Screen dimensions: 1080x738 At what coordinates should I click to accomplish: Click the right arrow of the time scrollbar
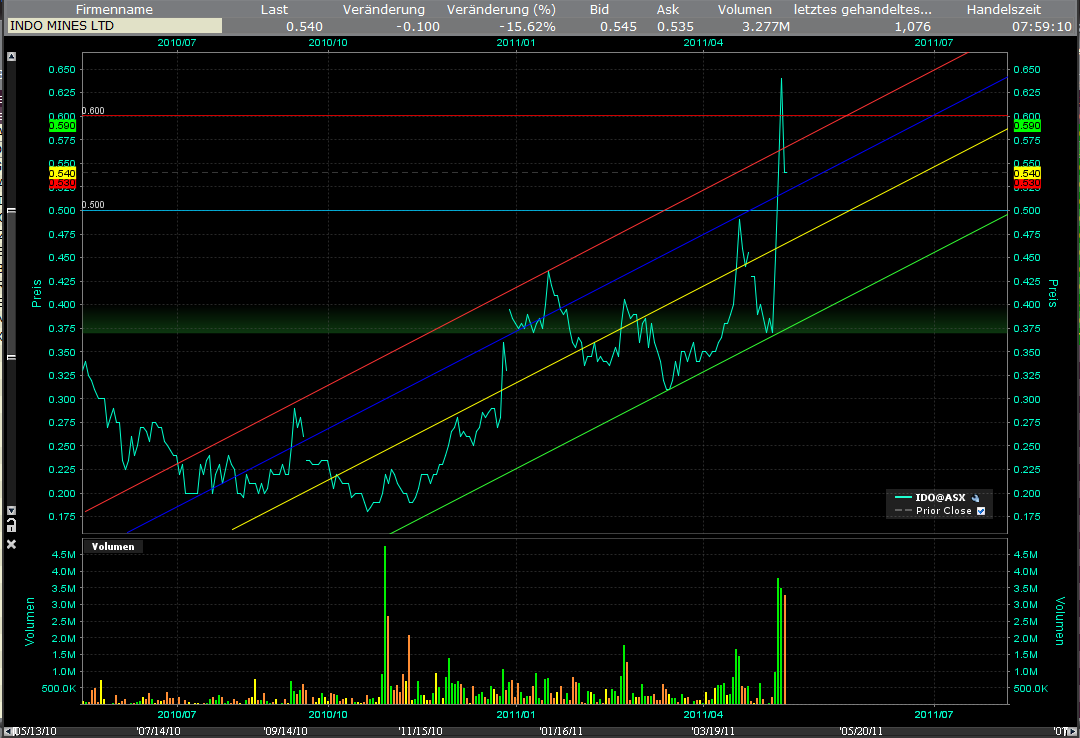pyautogui.click(x=1074, y=731)
